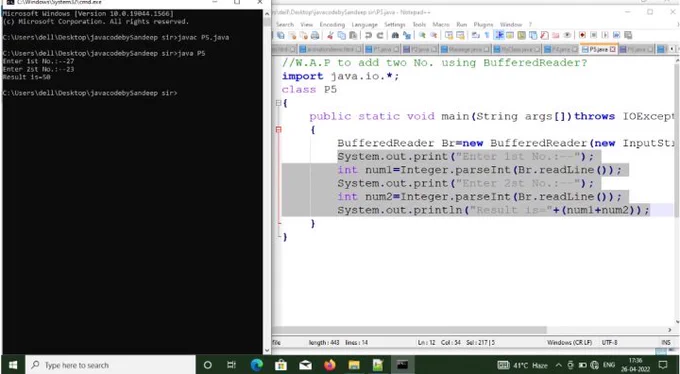This screenshot has height=374, width=680.
Task: Show hidden tray icons chevron
Action: click(558, 365)
